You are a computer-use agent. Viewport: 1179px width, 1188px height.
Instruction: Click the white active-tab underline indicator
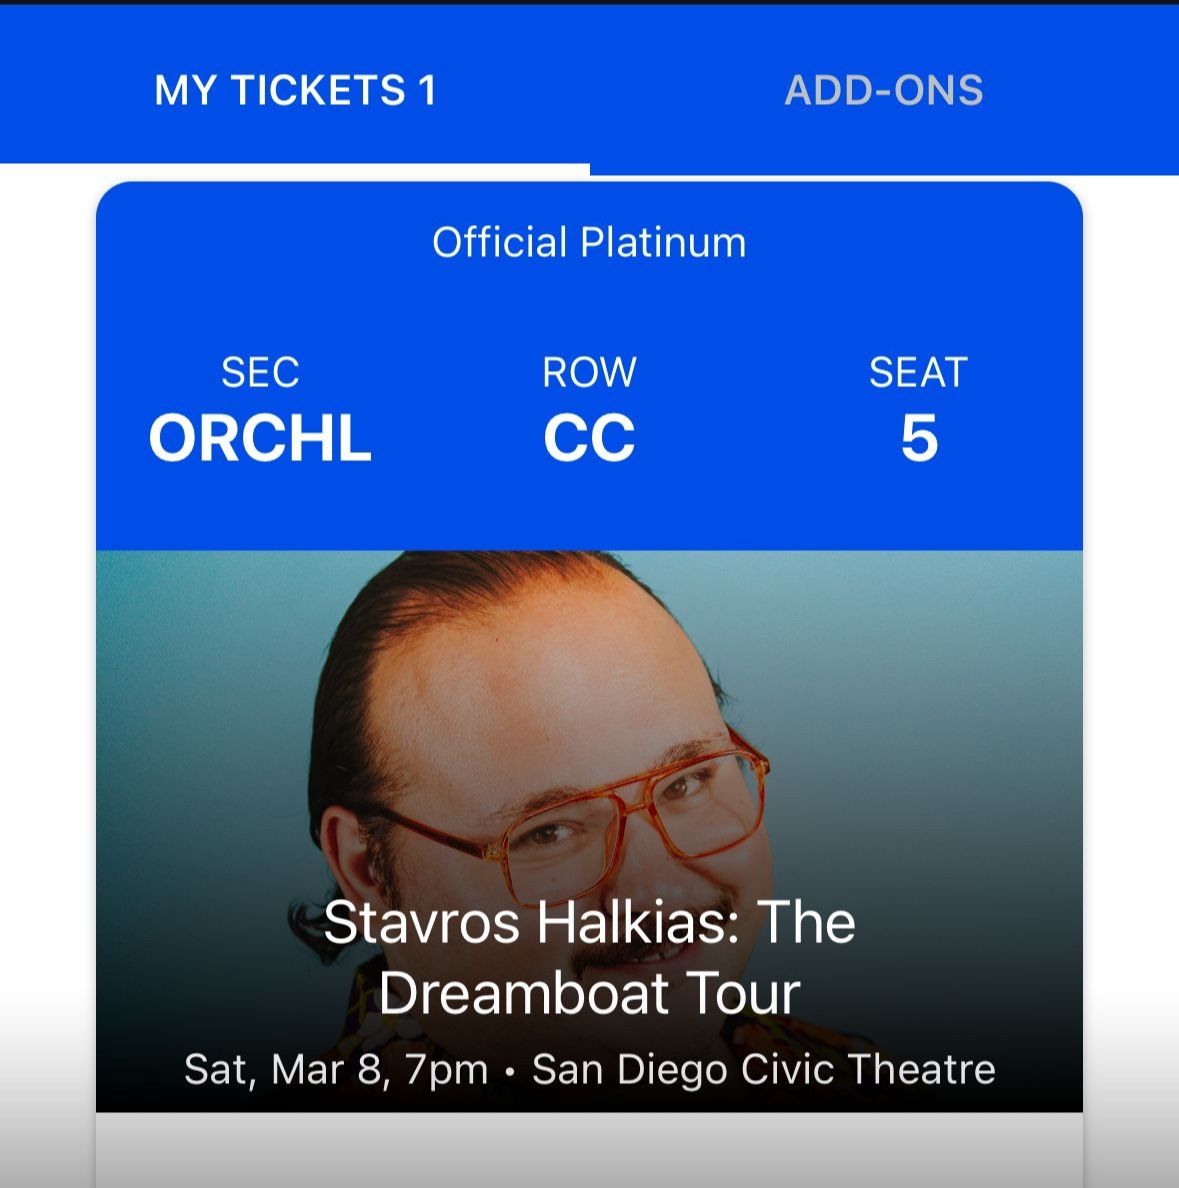click(x=295, y=168)
